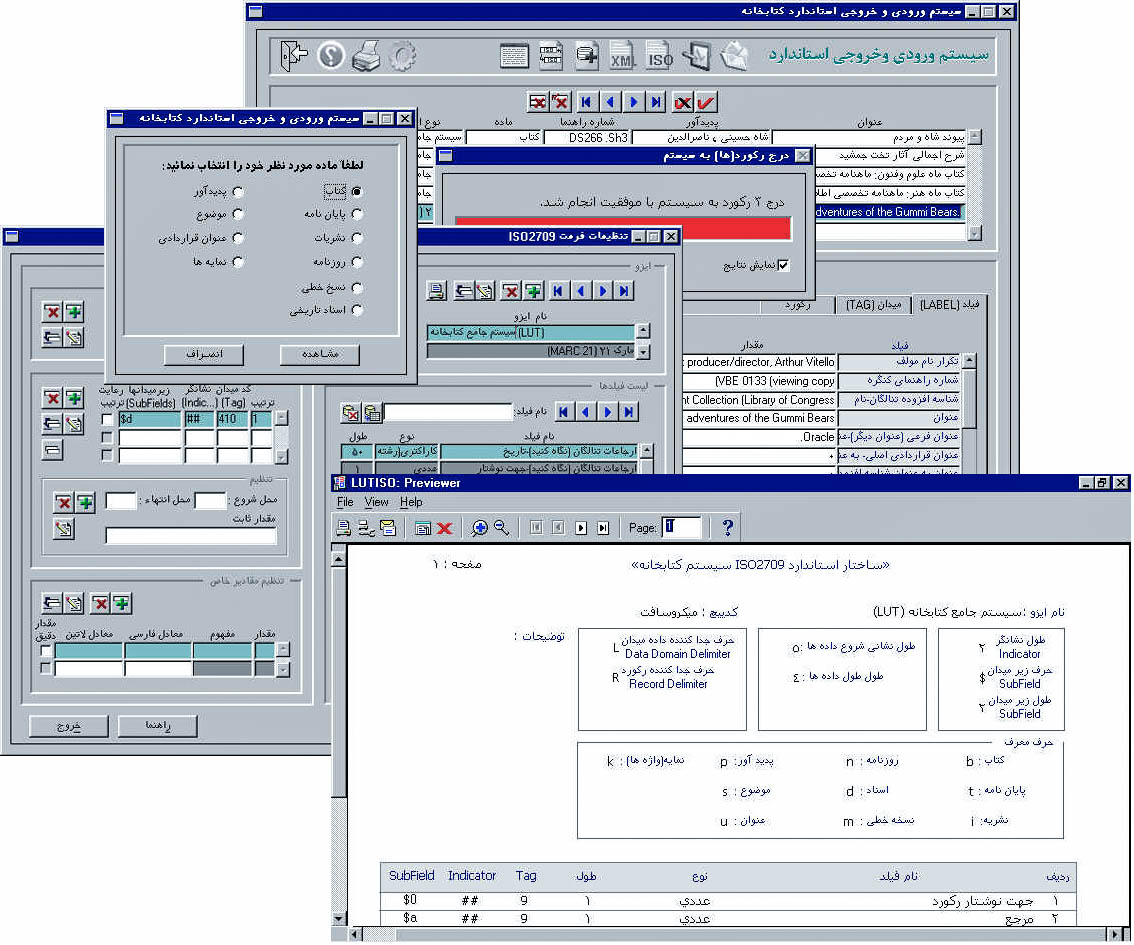Tick first checkbox in special values table

coord(46,651)
